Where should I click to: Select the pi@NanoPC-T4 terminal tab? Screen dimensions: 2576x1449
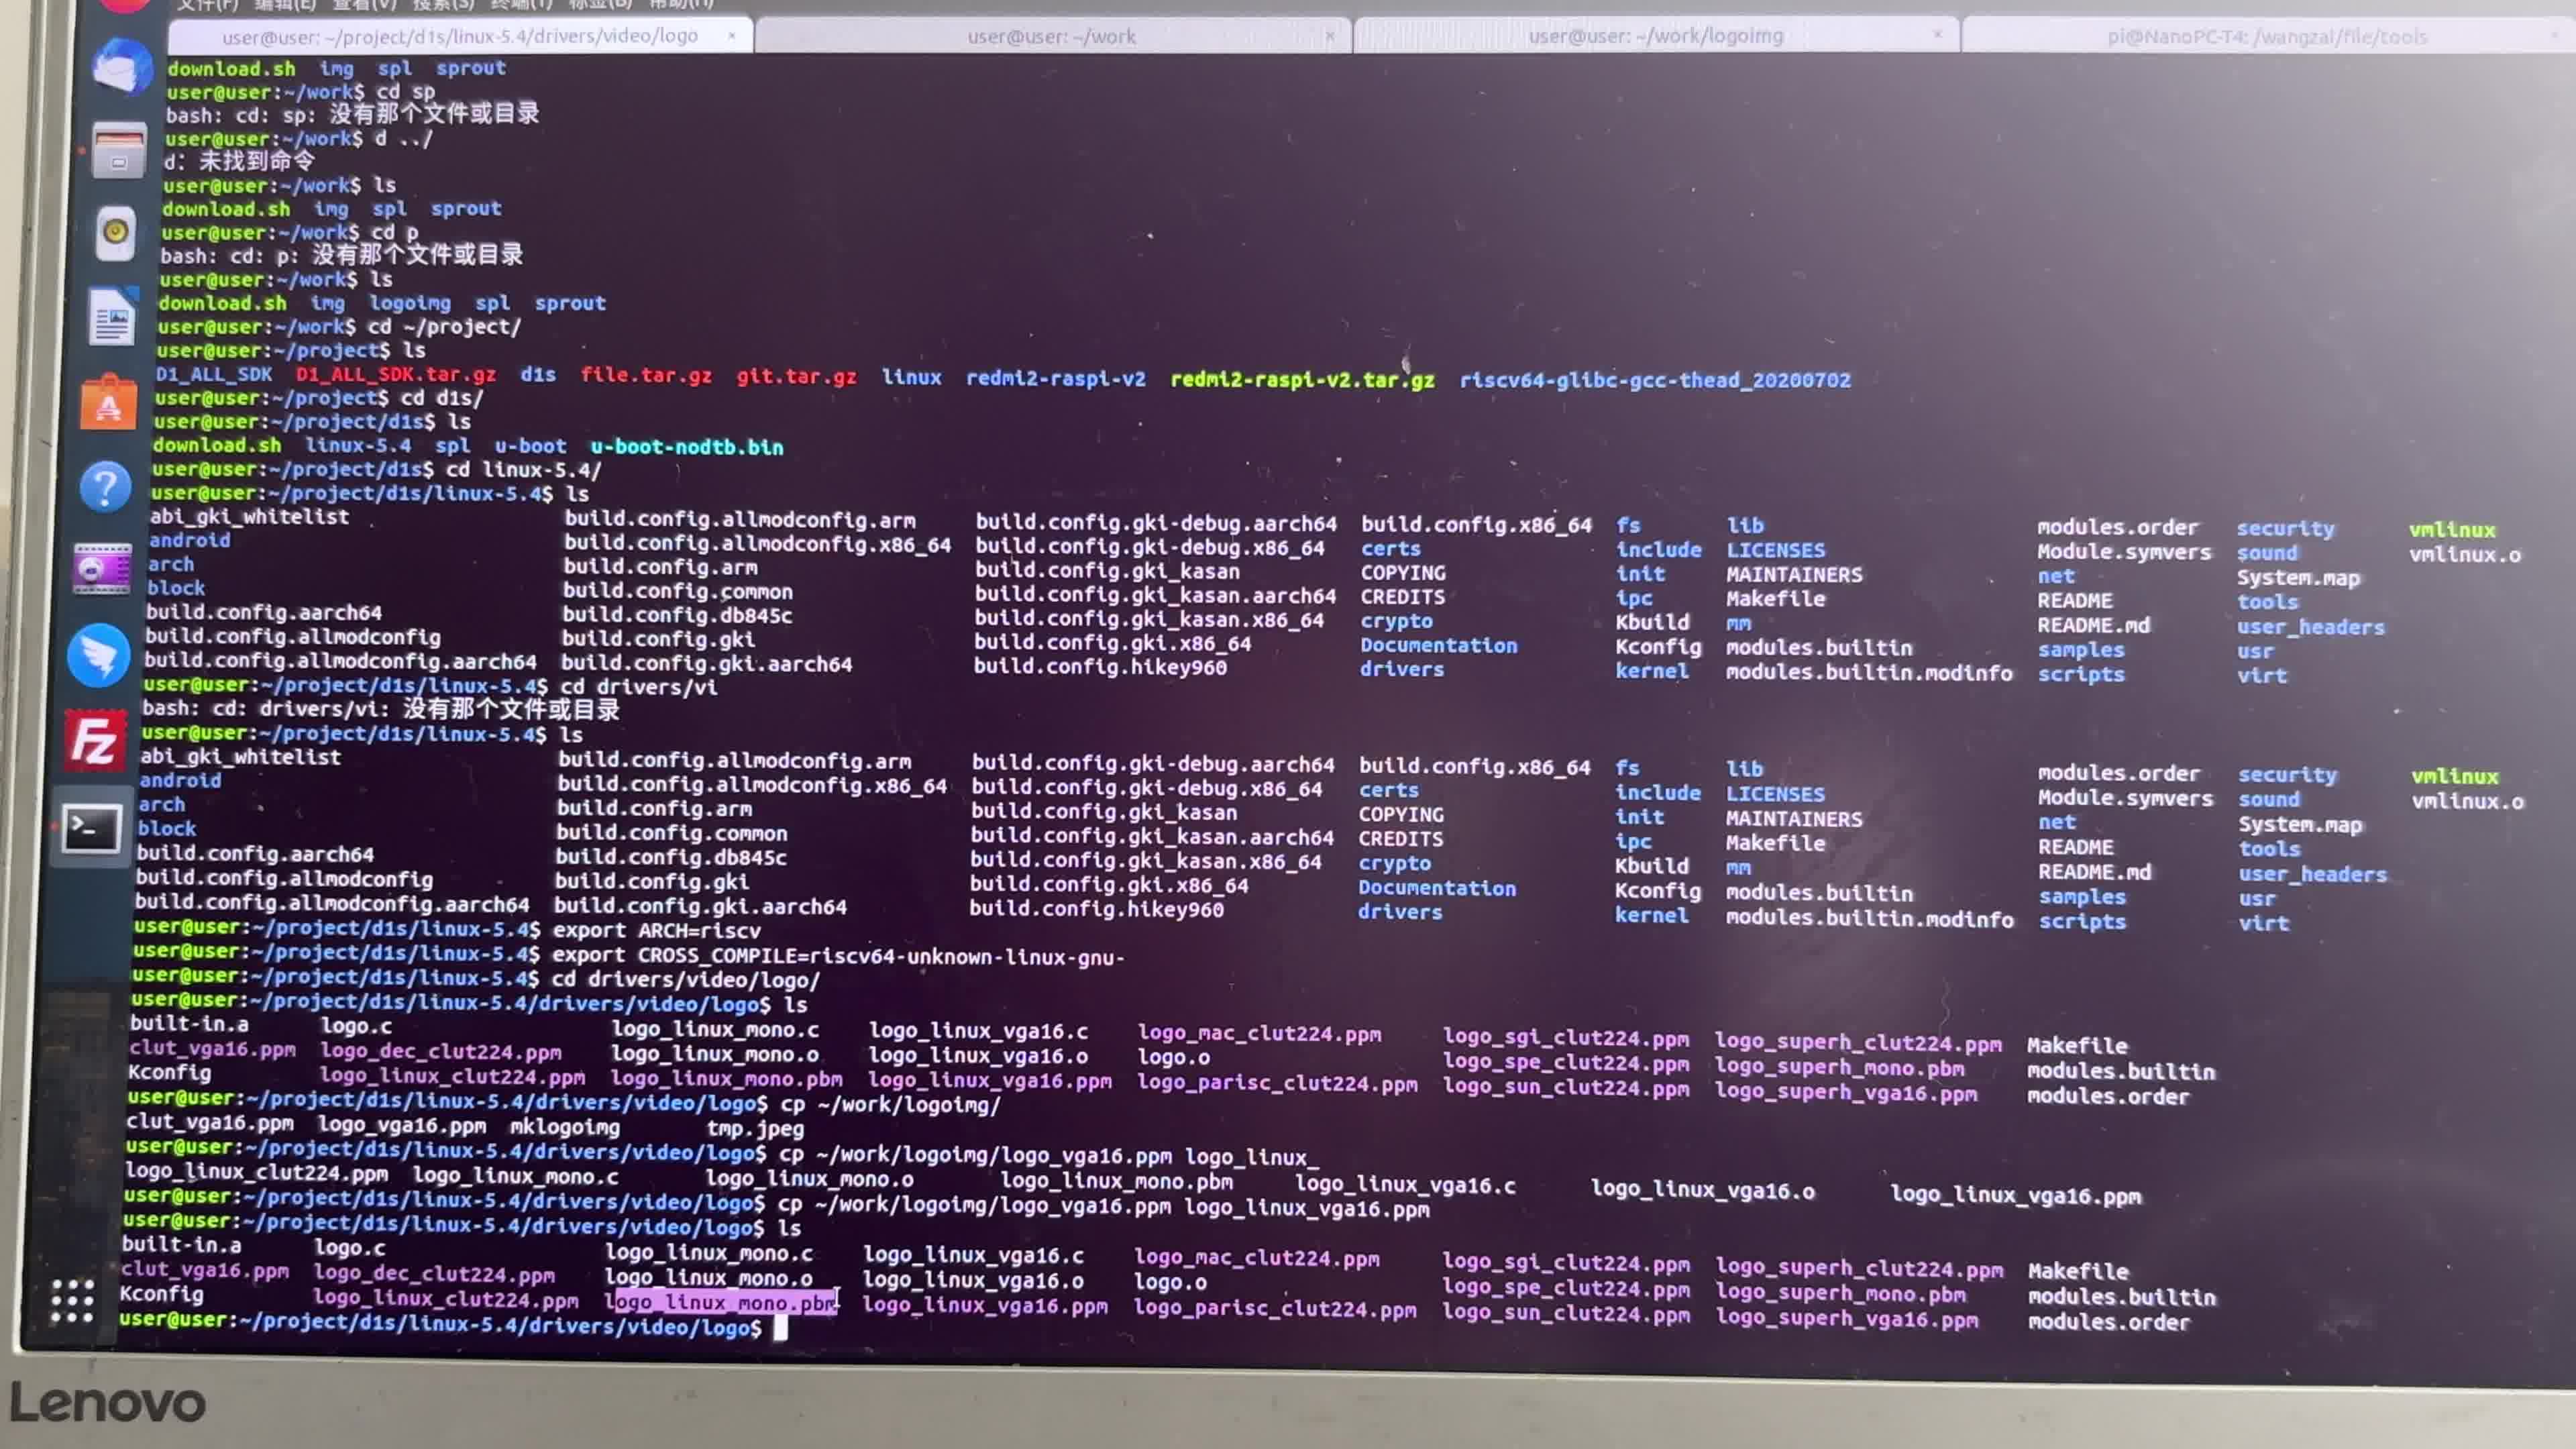click(x=2266, y=37)
